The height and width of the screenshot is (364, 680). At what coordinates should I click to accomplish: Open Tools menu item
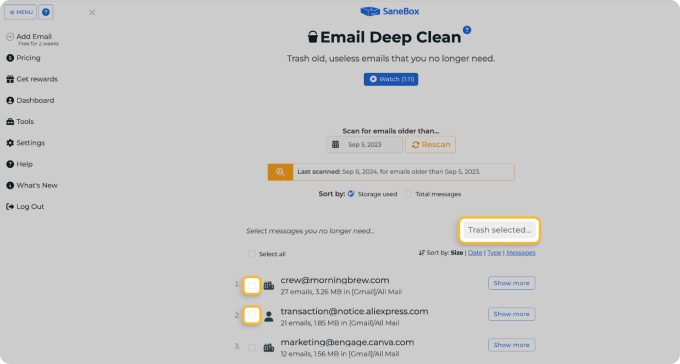click(25, 121)
